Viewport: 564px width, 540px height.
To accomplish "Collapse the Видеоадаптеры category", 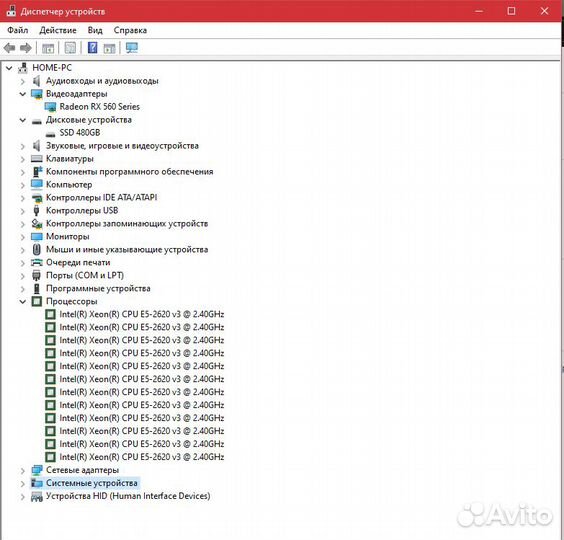I will click(x=23, y=94).
